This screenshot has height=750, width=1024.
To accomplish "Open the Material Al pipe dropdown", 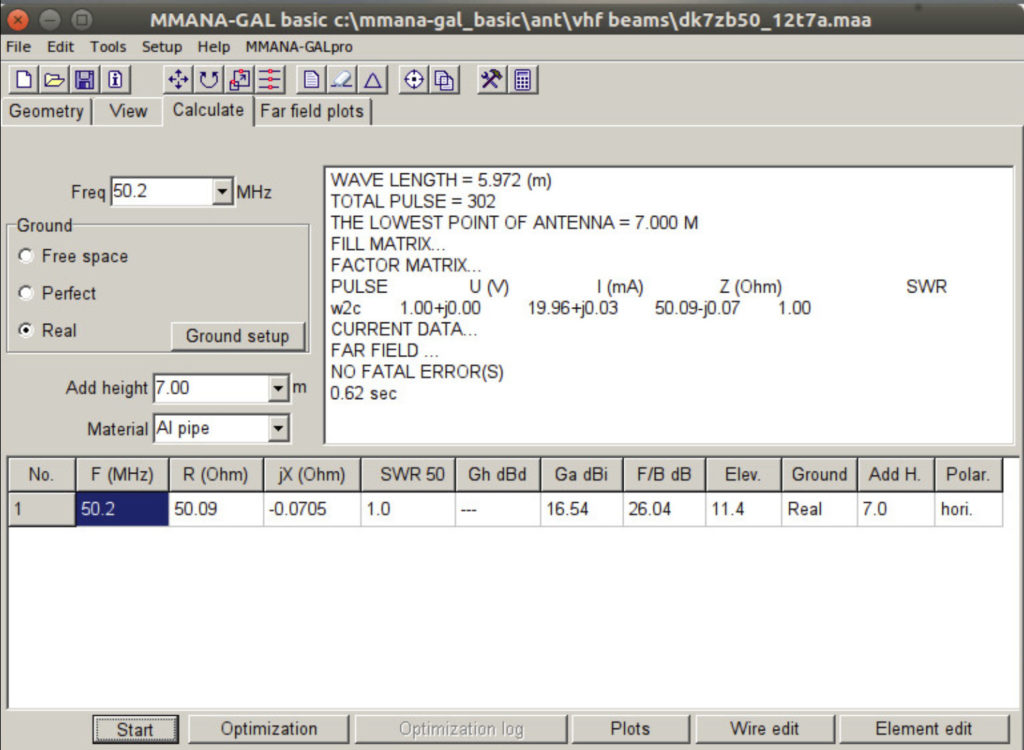I will (x=278, y=429).
